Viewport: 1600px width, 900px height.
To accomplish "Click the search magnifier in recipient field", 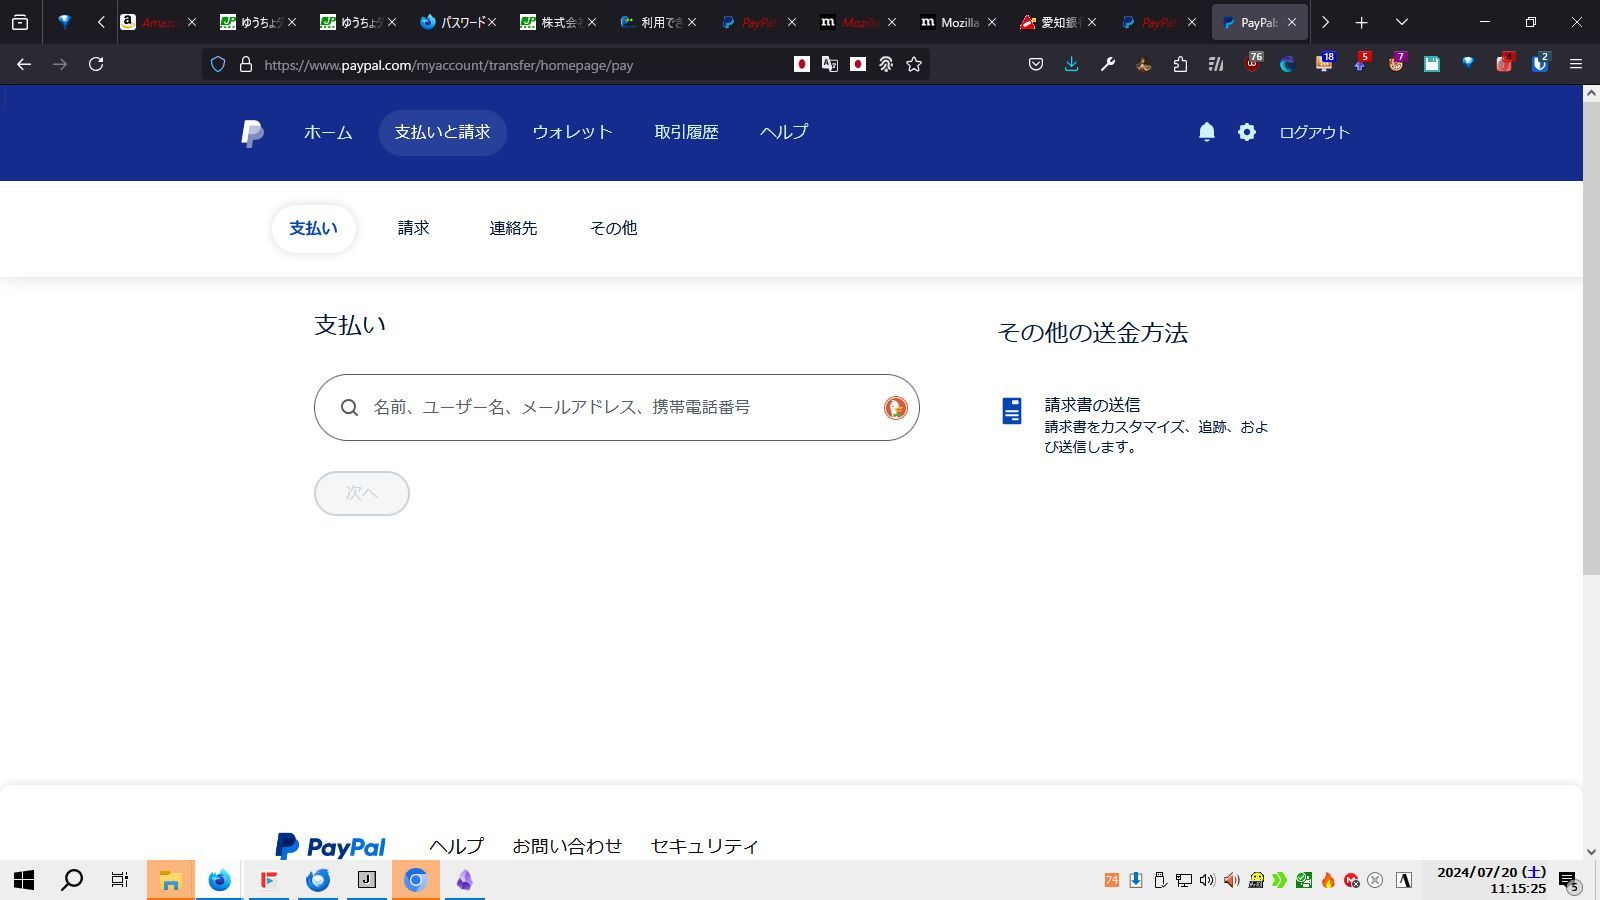I will click(349, 407).
